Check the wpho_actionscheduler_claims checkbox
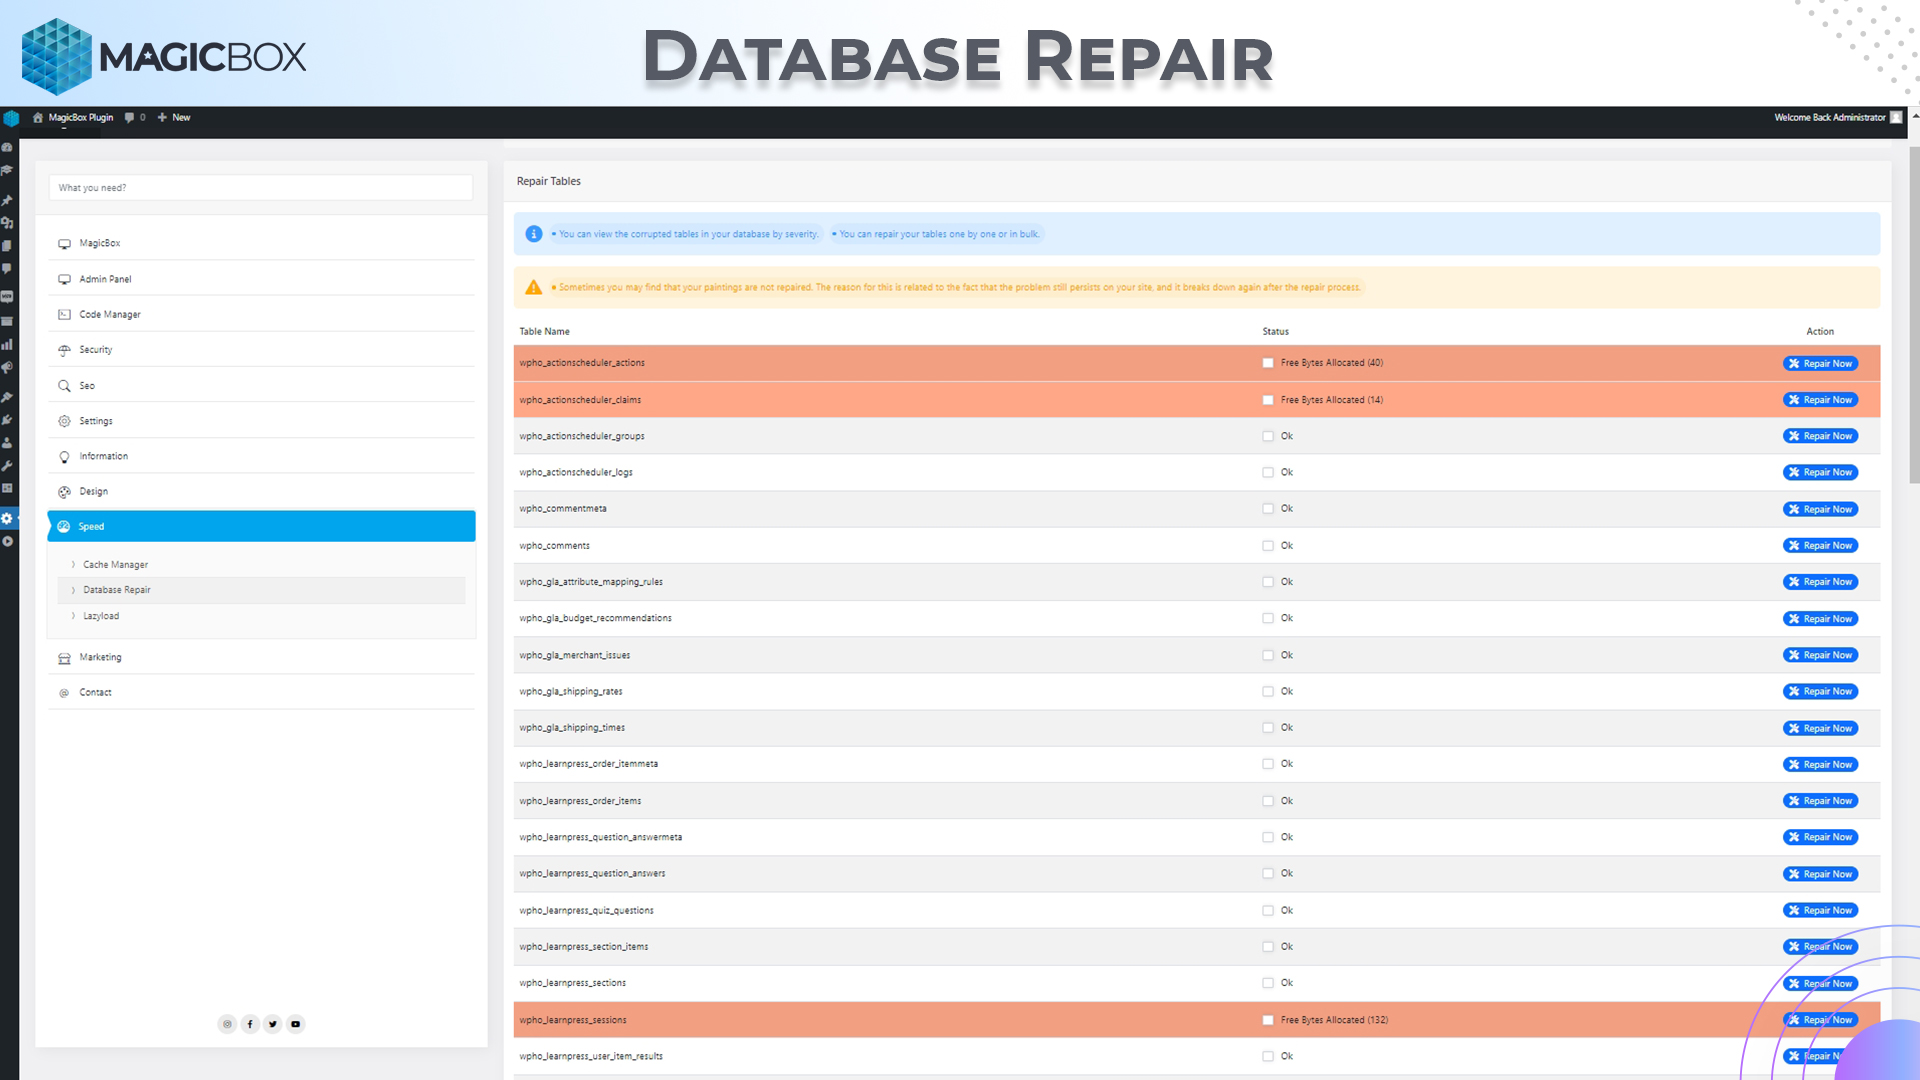Viewport: 1920px width, 1080px height. [1268, 400]
